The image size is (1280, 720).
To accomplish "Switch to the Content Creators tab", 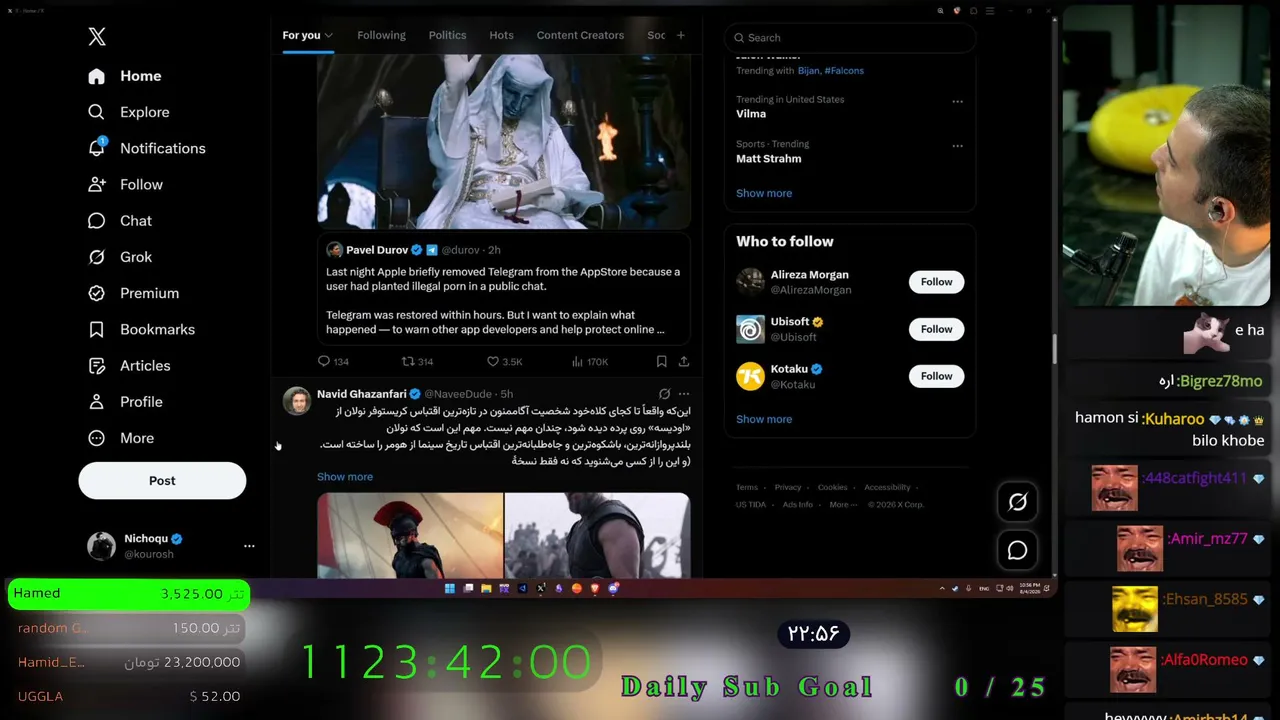I will tap(580, 35).
